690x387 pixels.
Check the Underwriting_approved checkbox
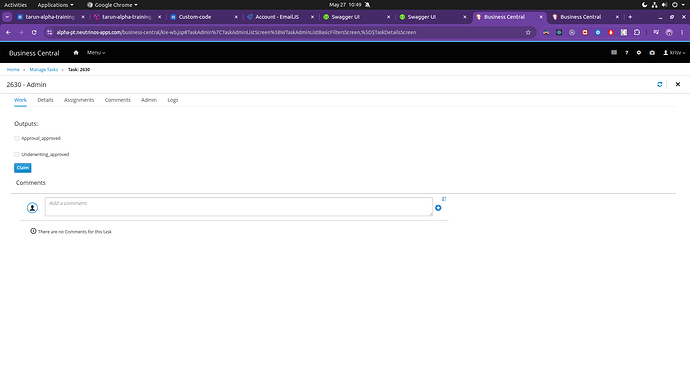(17, 155)
